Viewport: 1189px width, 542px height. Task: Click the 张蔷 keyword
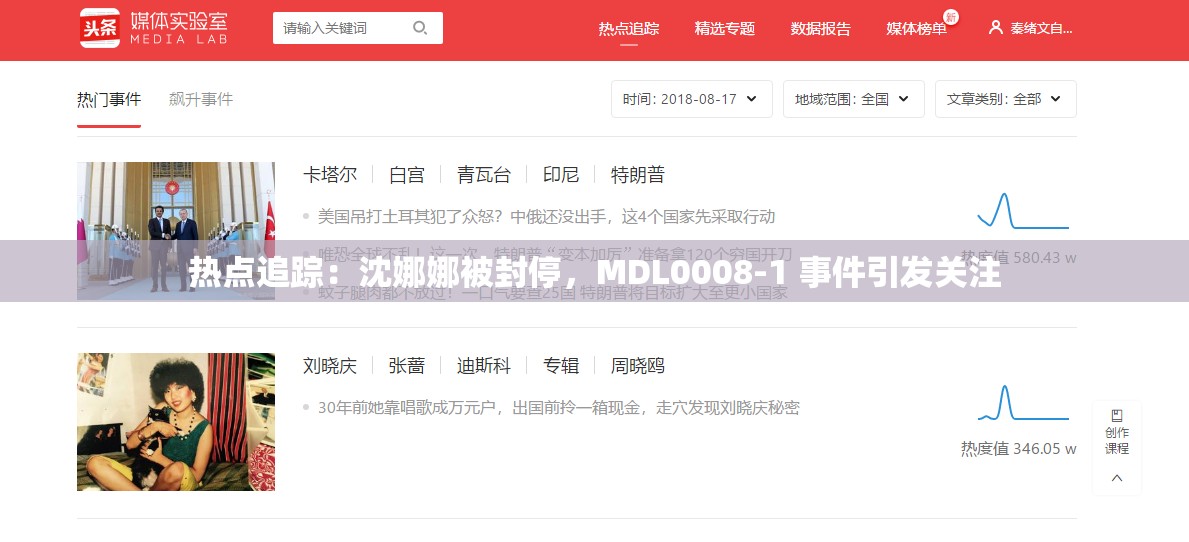(x=406, y=366)
